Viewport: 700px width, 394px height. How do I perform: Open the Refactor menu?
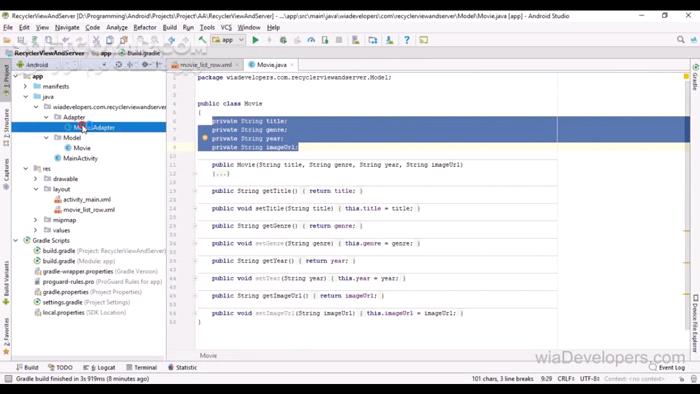(145, 28)
